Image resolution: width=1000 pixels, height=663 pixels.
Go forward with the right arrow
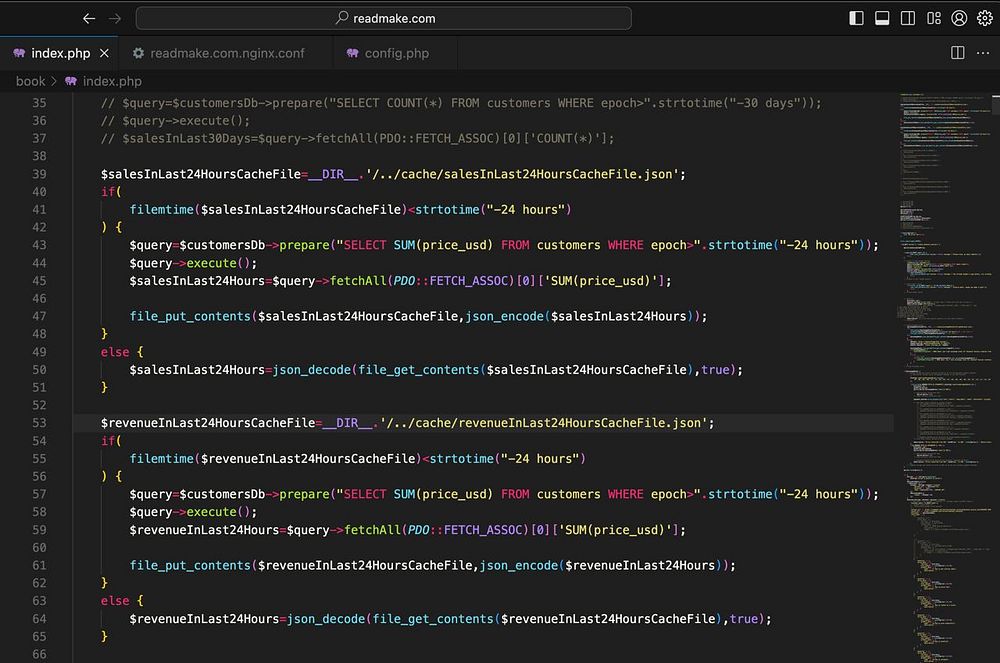pyautogui.click(x=115, y=18)
